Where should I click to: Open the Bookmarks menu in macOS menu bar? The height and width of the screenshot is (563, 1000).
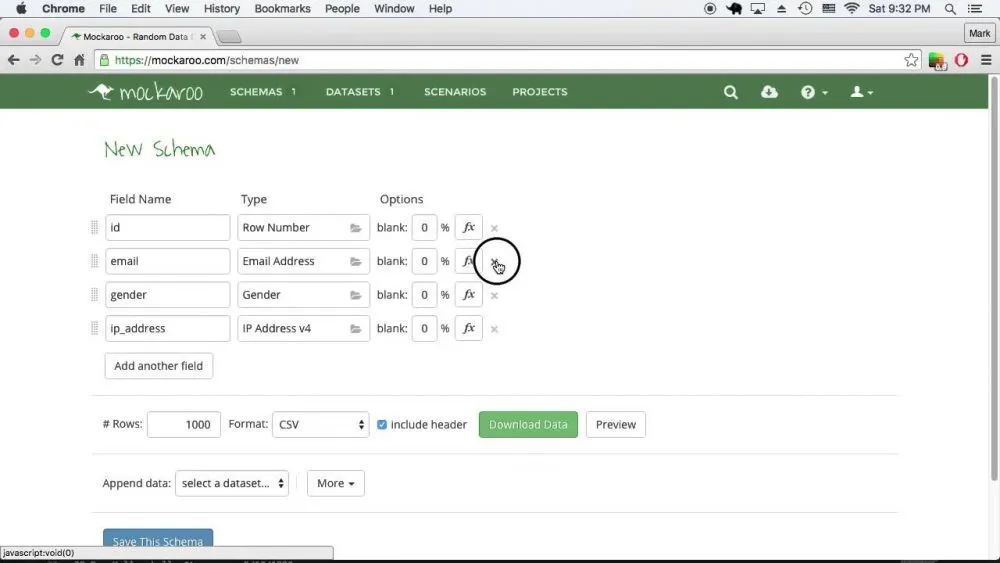point(282,9)
